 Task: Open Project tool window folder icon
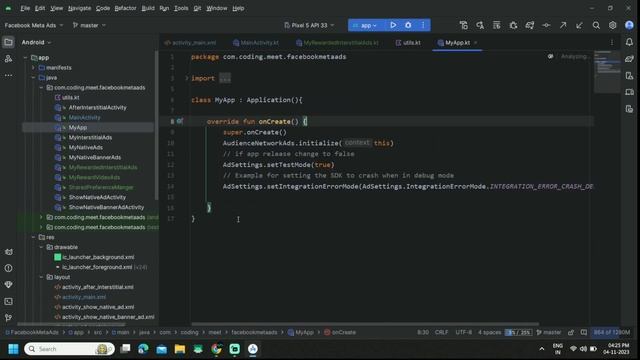click(x=8, y=42)
